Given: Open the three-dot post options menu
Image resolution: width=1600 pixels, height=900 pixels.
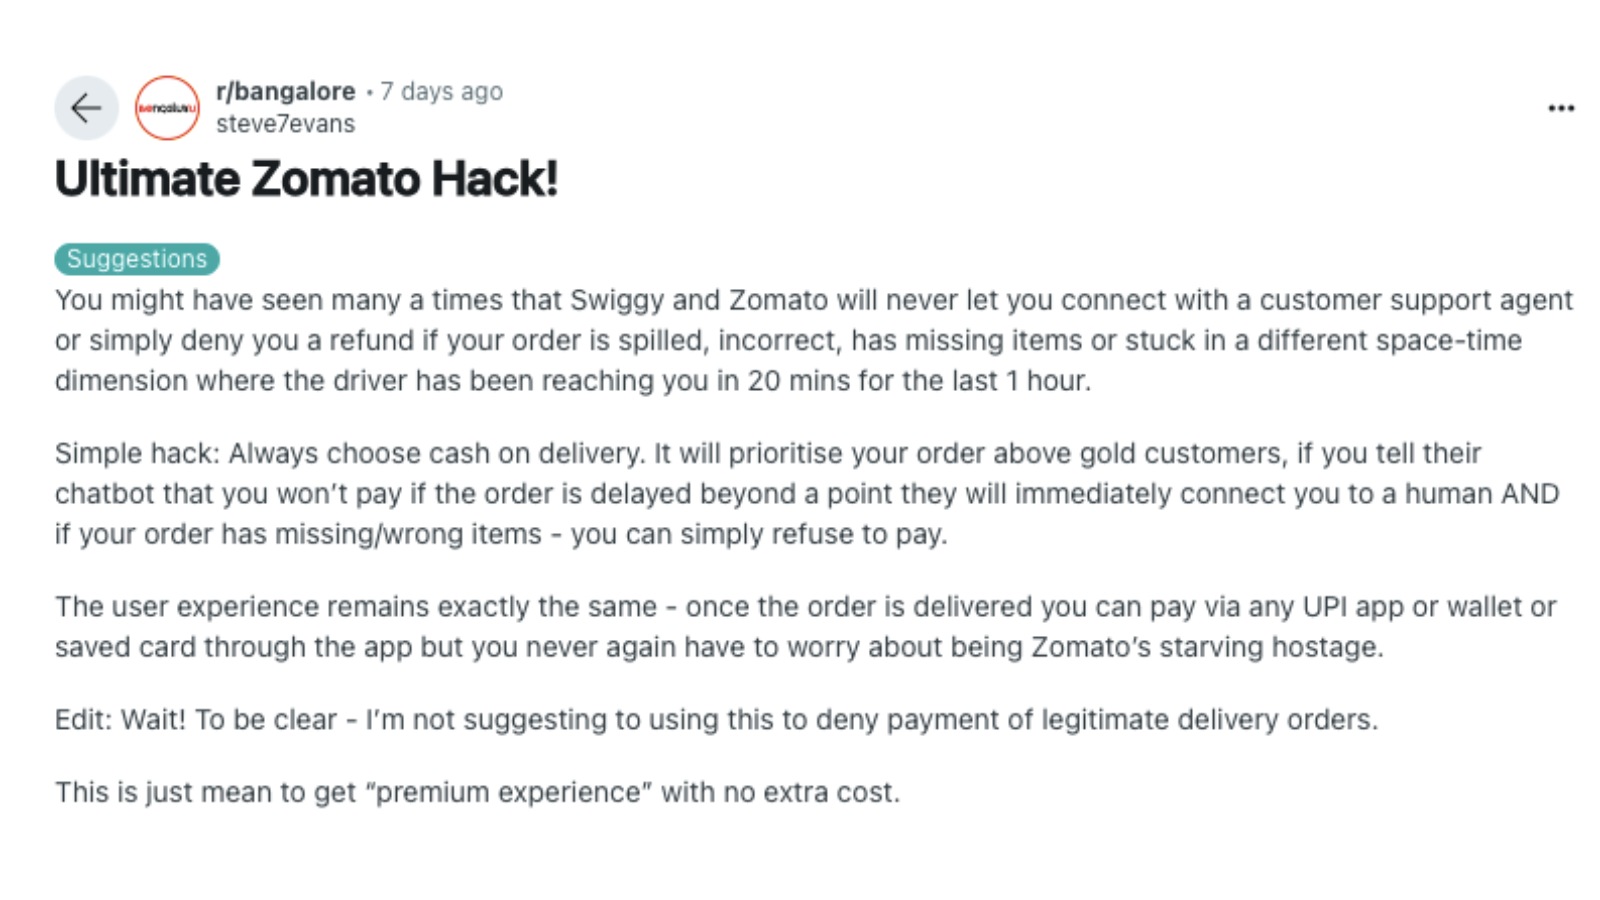Looking at the screenshot, I should tap(1561, 108).
